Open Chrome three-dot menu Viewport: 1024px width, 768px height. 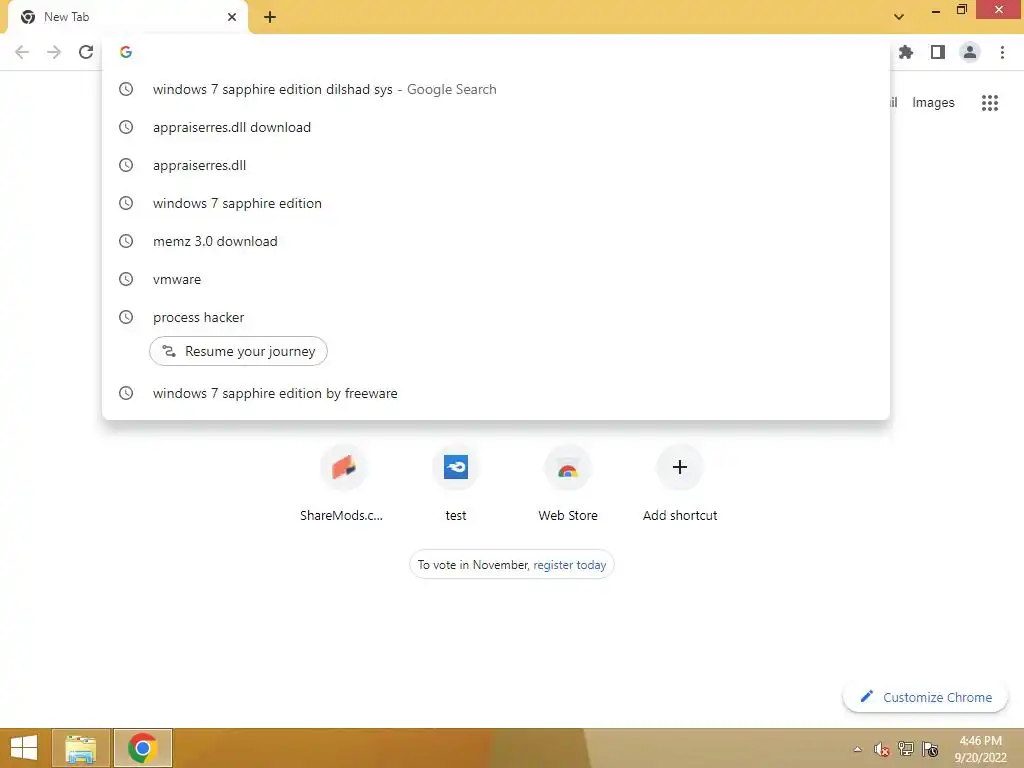[1002, 52]
